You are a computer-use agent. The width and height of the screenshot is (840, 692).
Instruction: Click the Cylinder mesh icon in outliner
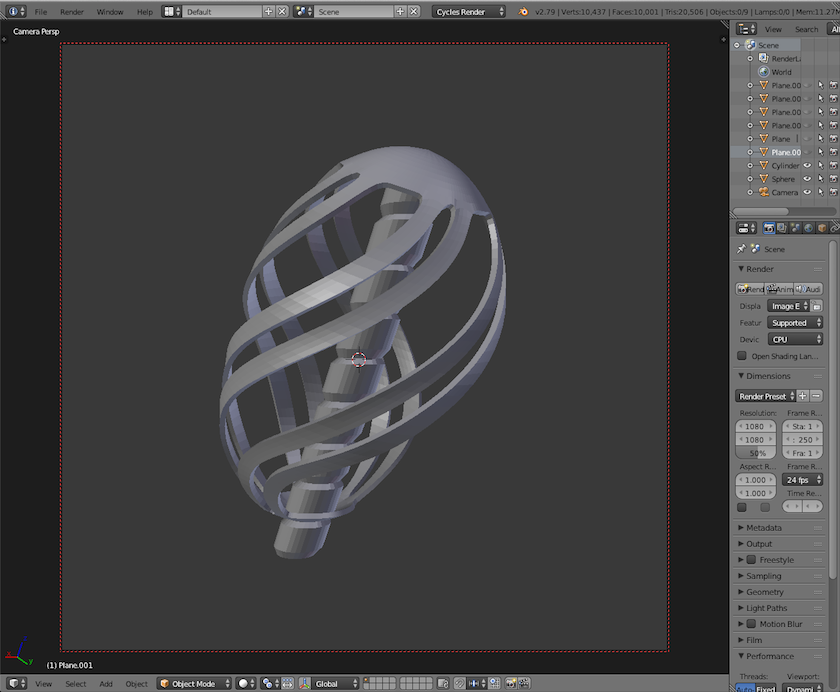click(x=763, y=166)
